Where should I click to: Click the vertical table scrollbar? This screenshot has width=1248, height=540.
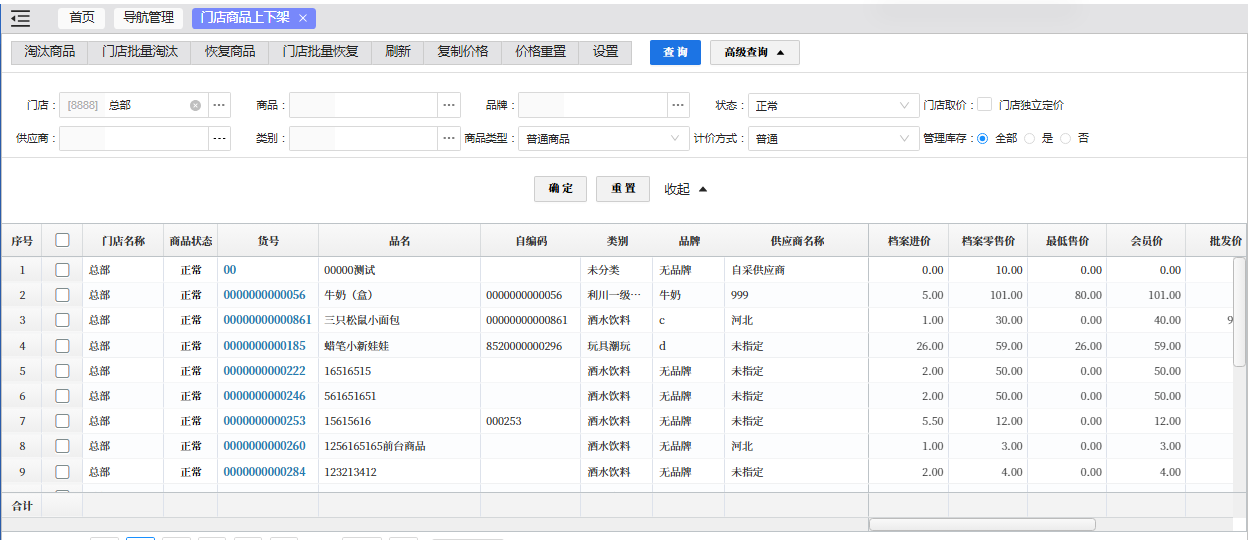coord(1240,310)
